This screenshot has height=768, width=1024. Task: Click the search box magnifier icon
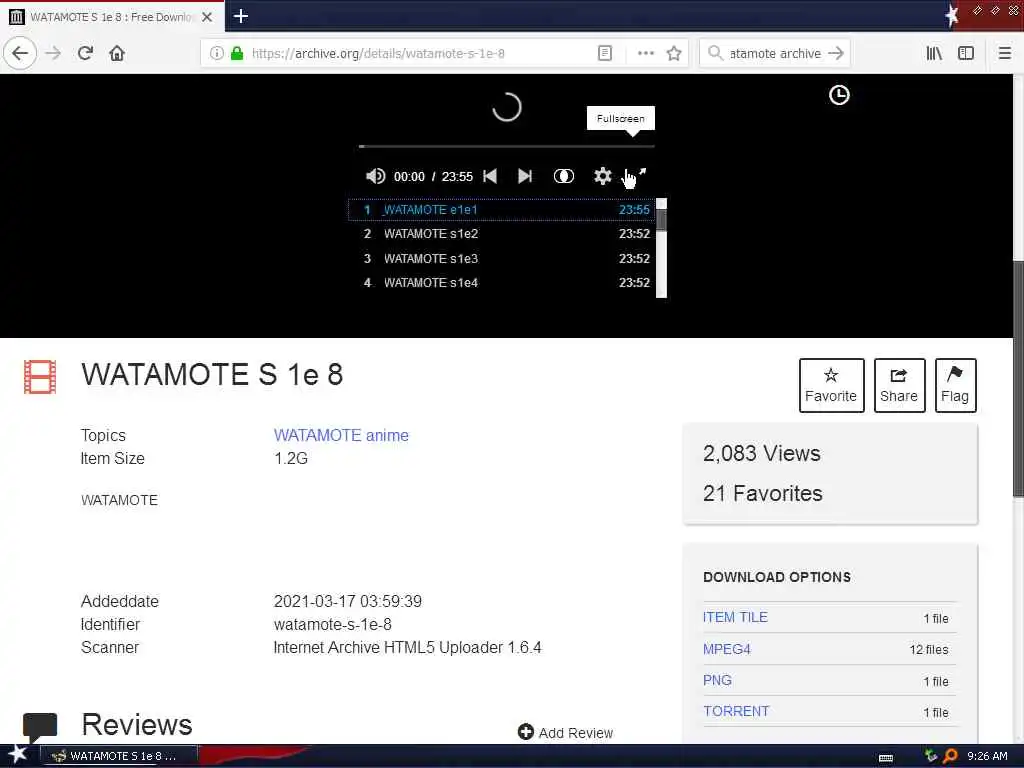pyautogui.click(x=715, y=54)
